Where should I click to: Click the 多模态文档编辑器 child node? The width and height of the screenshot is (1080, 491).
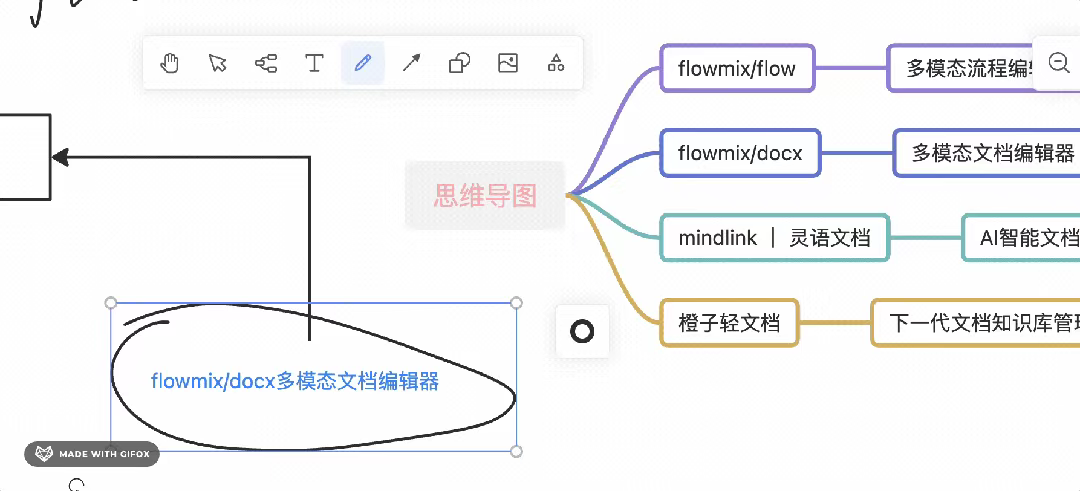tap(986, 152)
